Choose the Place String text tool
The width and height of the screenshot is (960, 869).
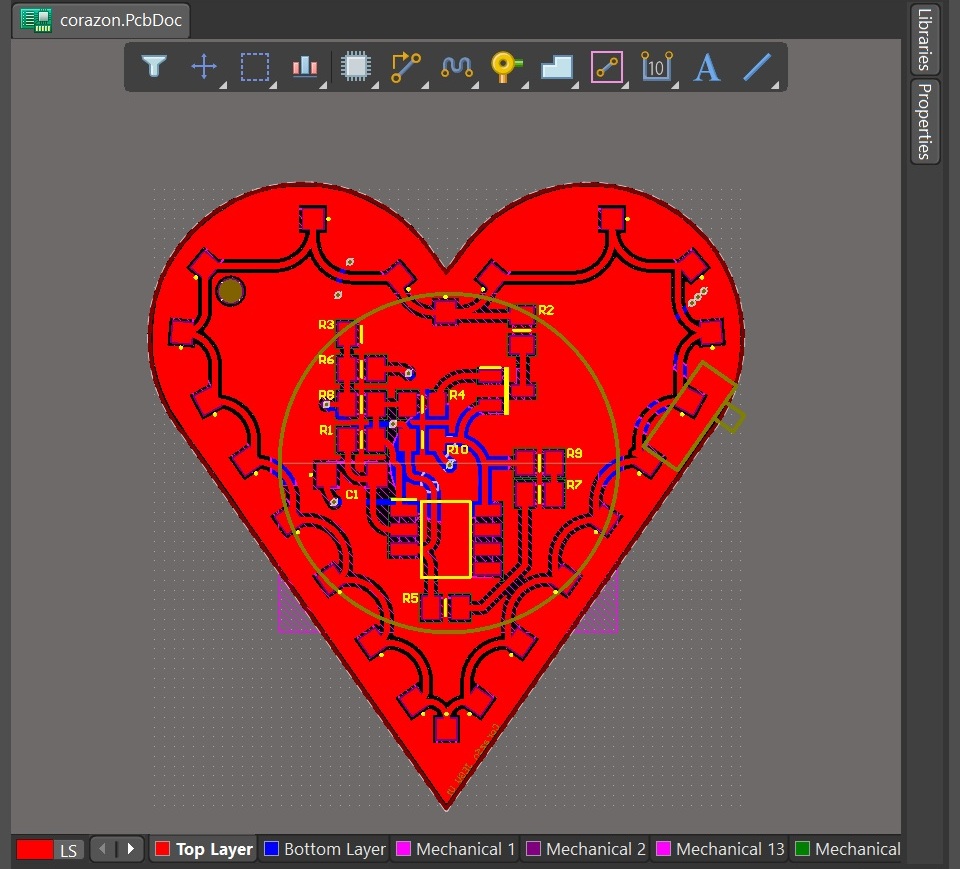click(707, 67)
